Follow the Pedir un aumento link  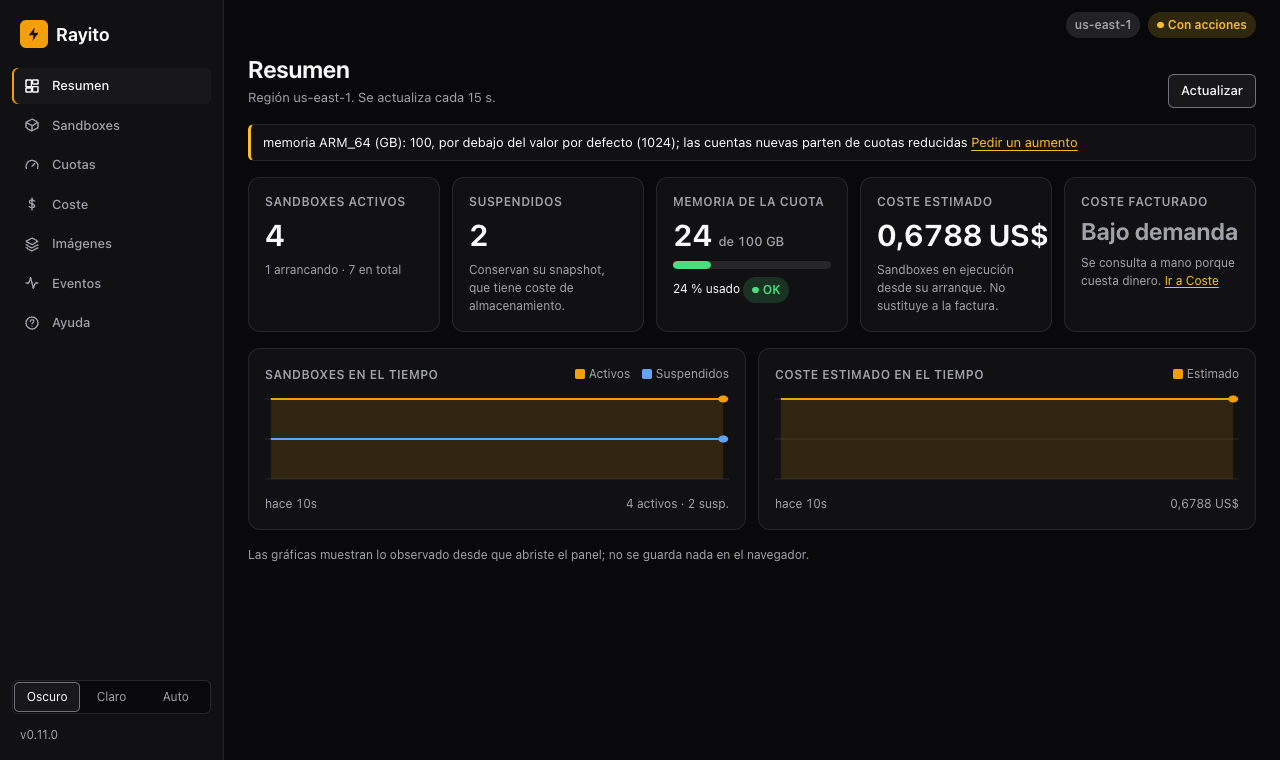tap(1024, 143)
